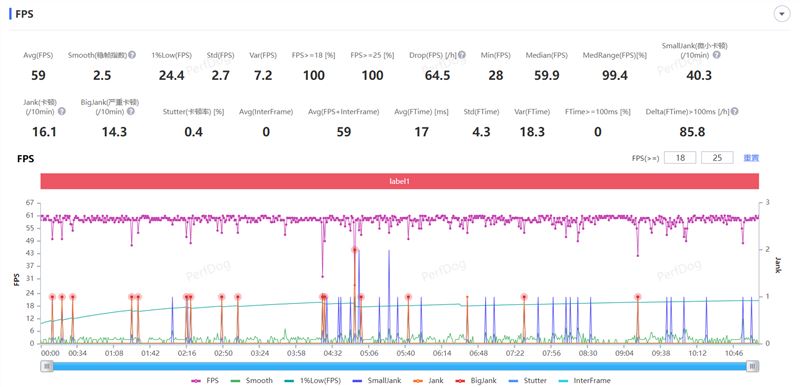Open the Jank /10min help icon
The width and height of the screenshot is (800, 387).
[x=62, y=111]
